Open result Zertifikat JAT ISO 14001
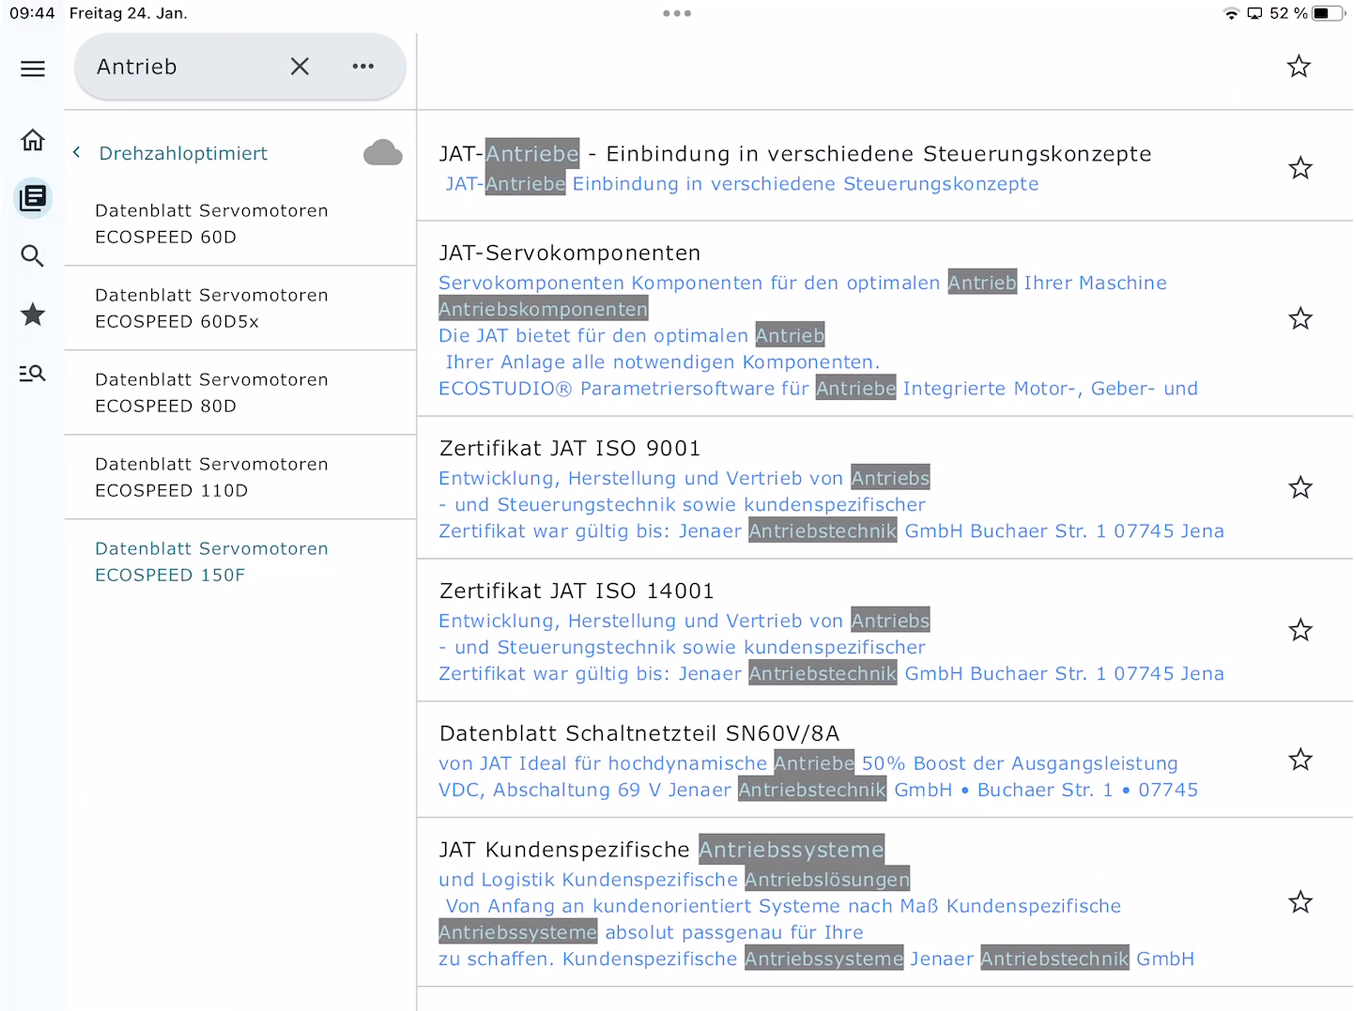This screenshot has width=1356, height=1011. coord(577,591)
